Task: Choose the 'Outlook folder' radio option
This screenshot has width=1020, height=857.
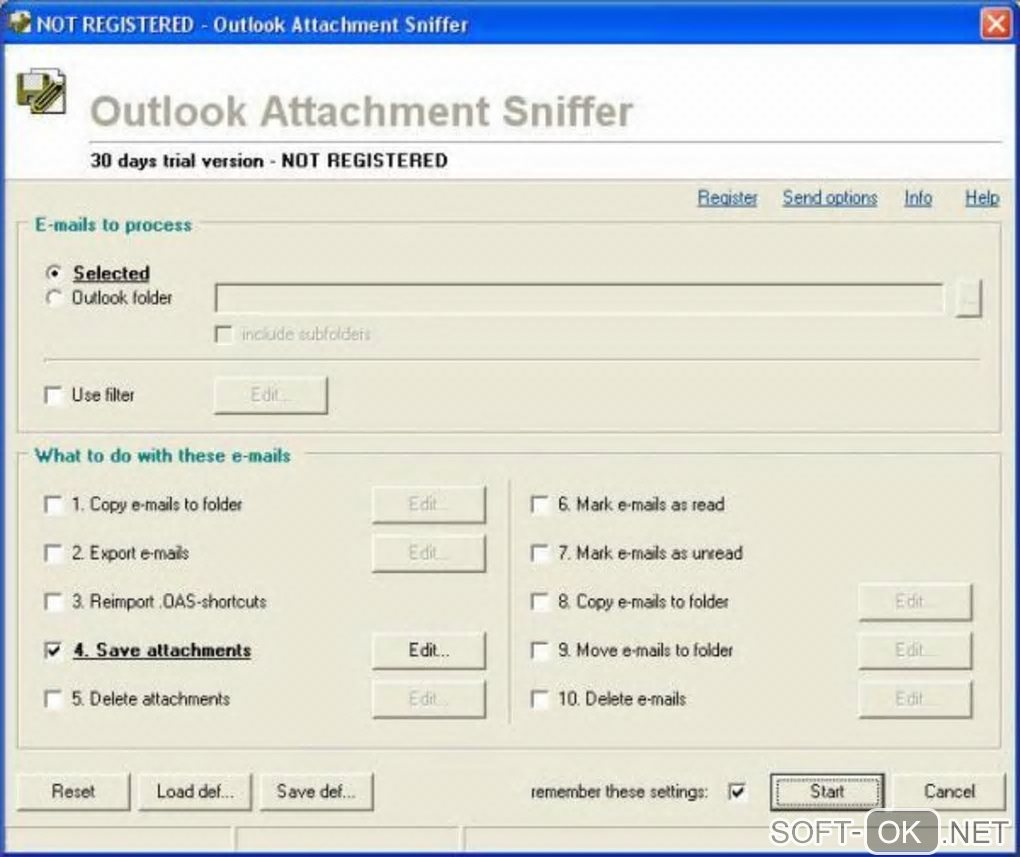Action: (x=53, y=298)
